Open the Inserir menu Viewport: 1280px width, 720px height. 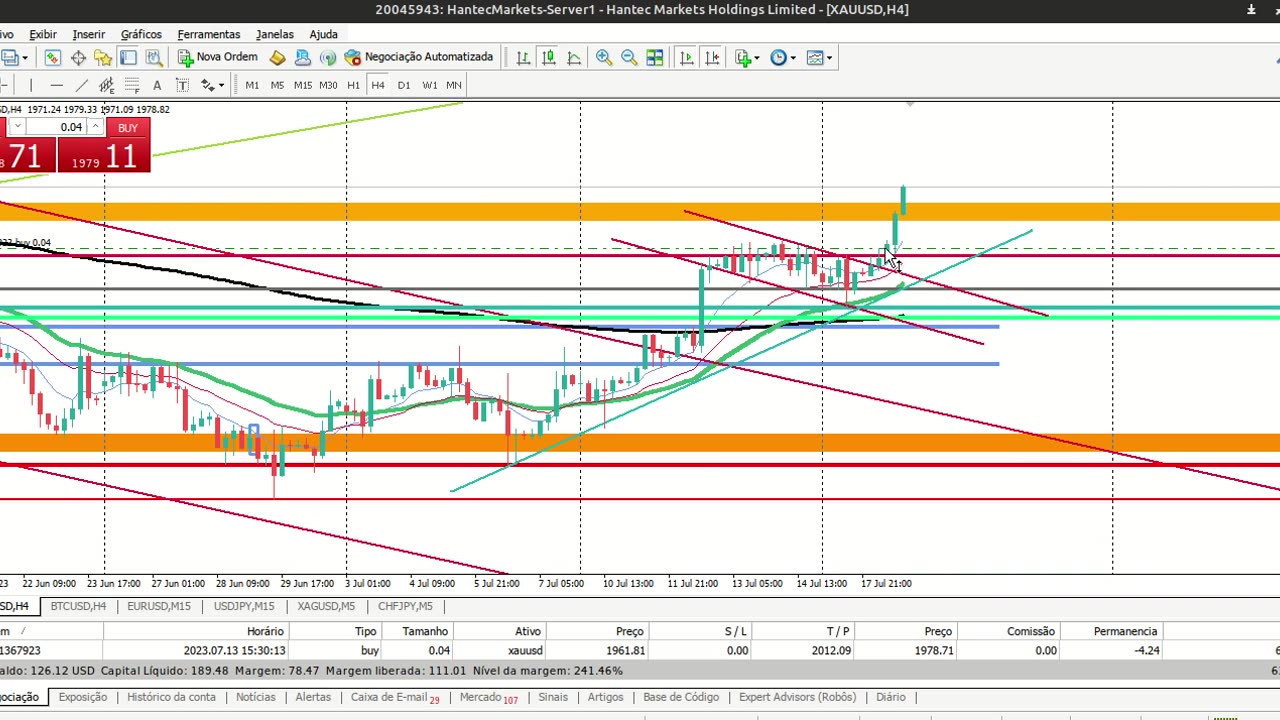coord(89,34)
